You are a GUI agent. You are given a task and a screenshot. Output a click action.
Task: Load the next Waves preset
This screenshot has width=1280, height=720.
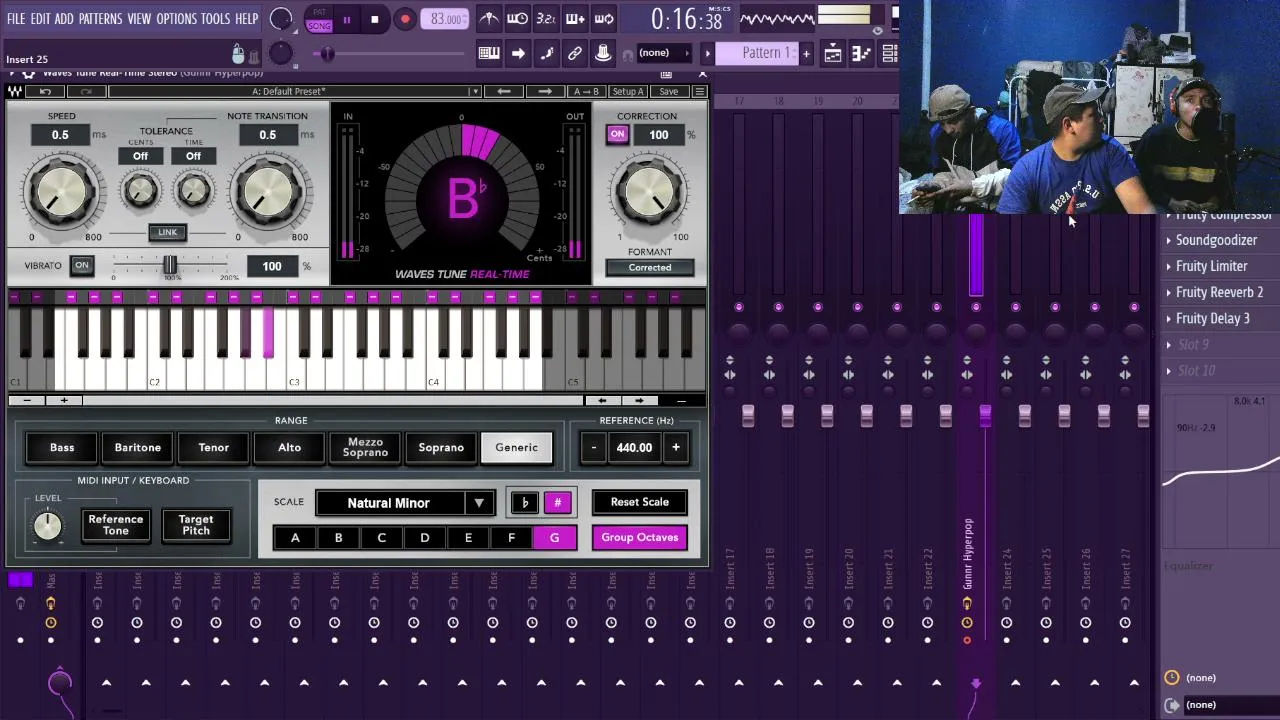pos(545,91)
